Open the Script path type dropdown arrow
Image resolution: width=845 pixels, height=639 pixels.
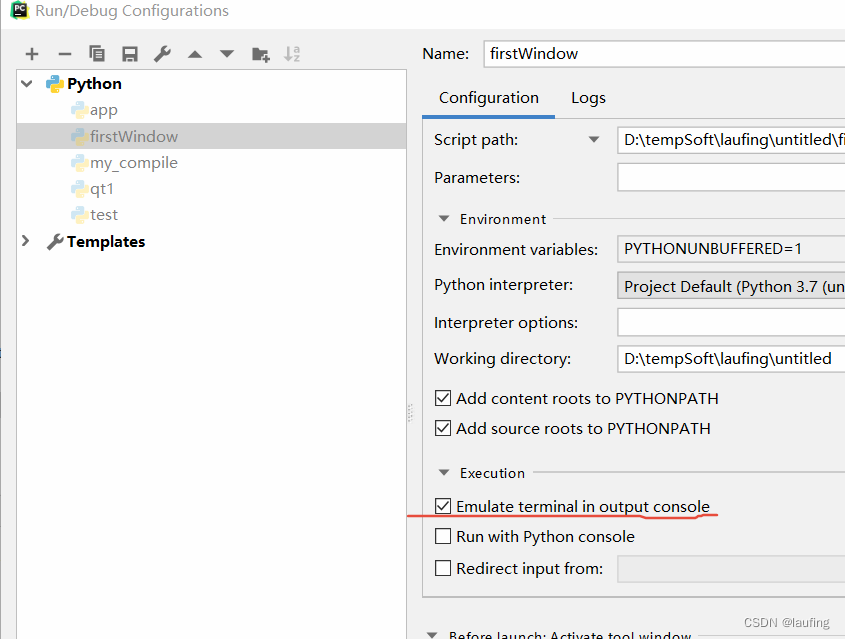594,140
